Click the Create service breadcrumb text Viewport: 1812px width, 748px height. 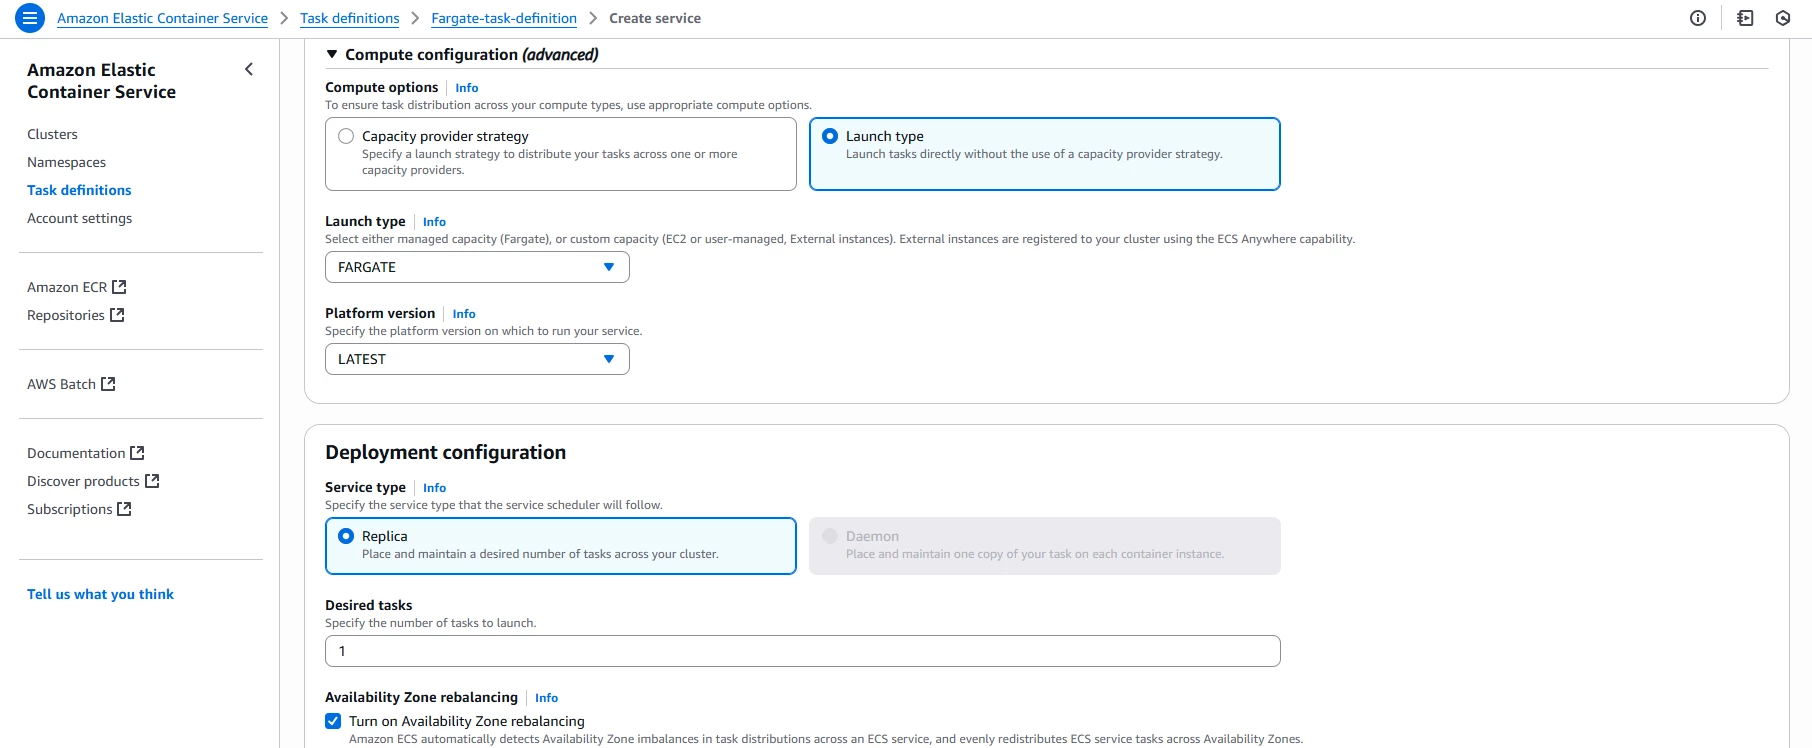(x=655, y=18)
